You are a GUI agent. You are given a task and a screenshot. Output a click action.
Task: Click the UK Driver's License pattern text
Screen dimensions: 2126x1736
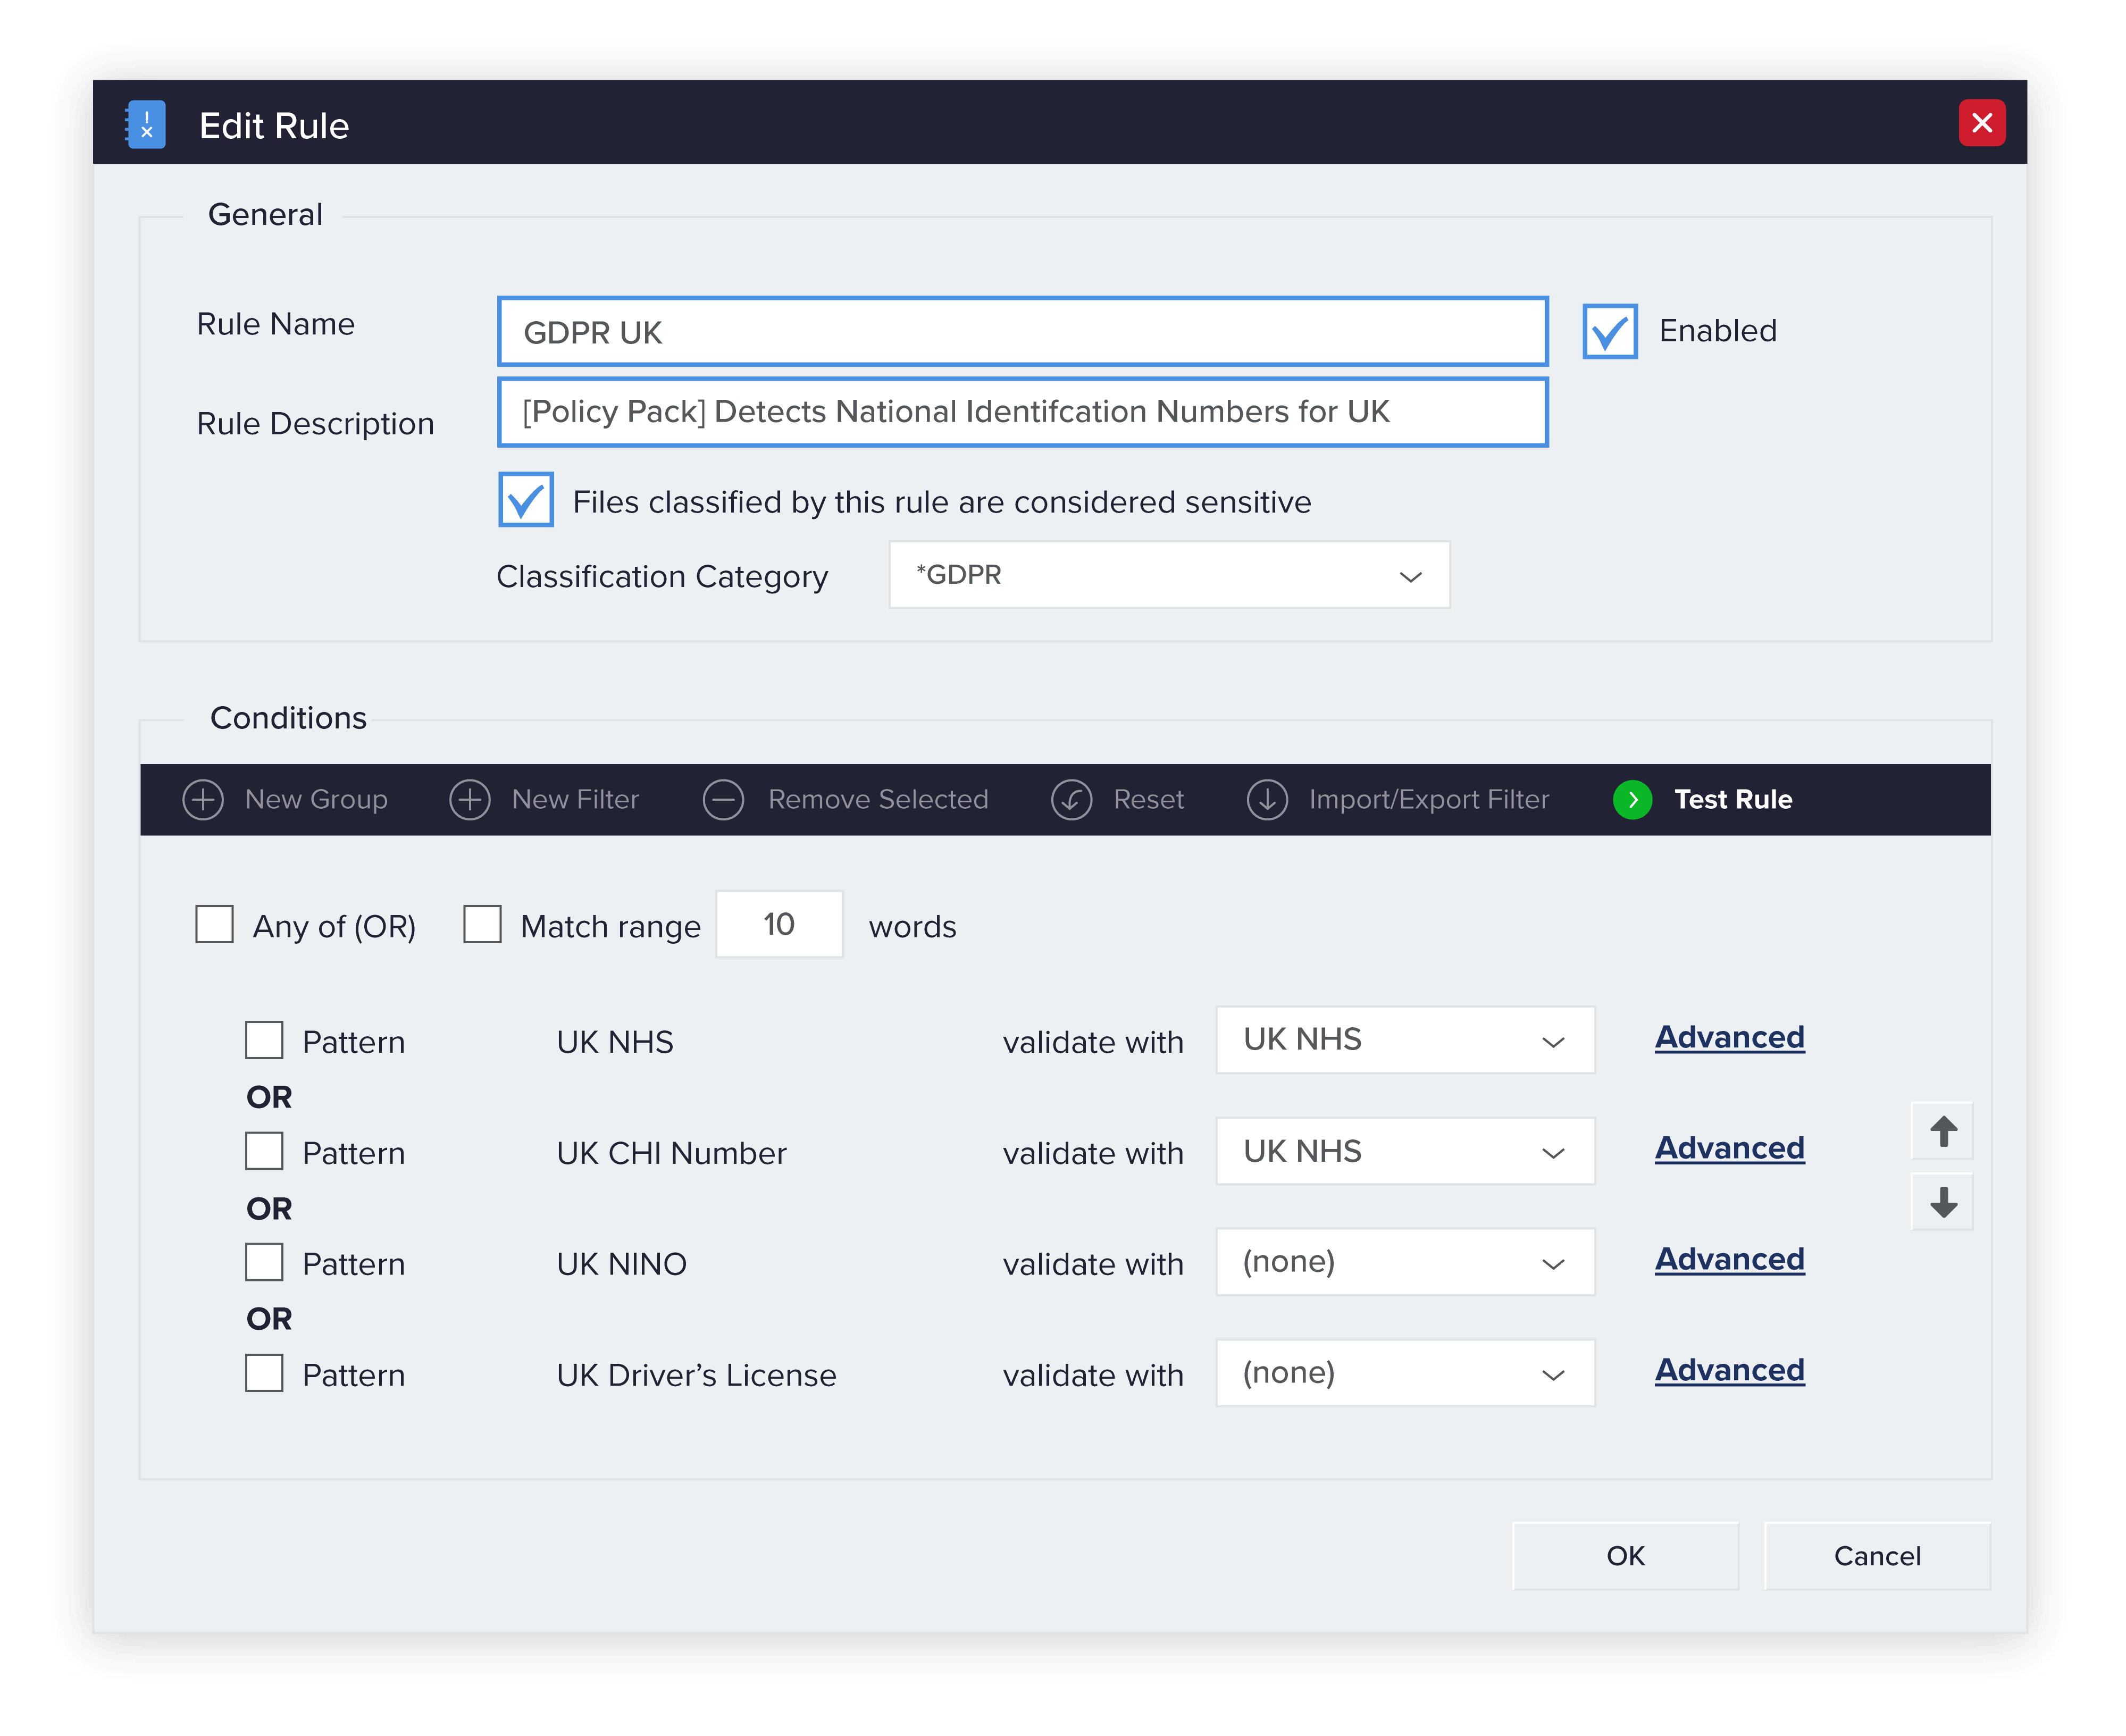[696, 1375]
